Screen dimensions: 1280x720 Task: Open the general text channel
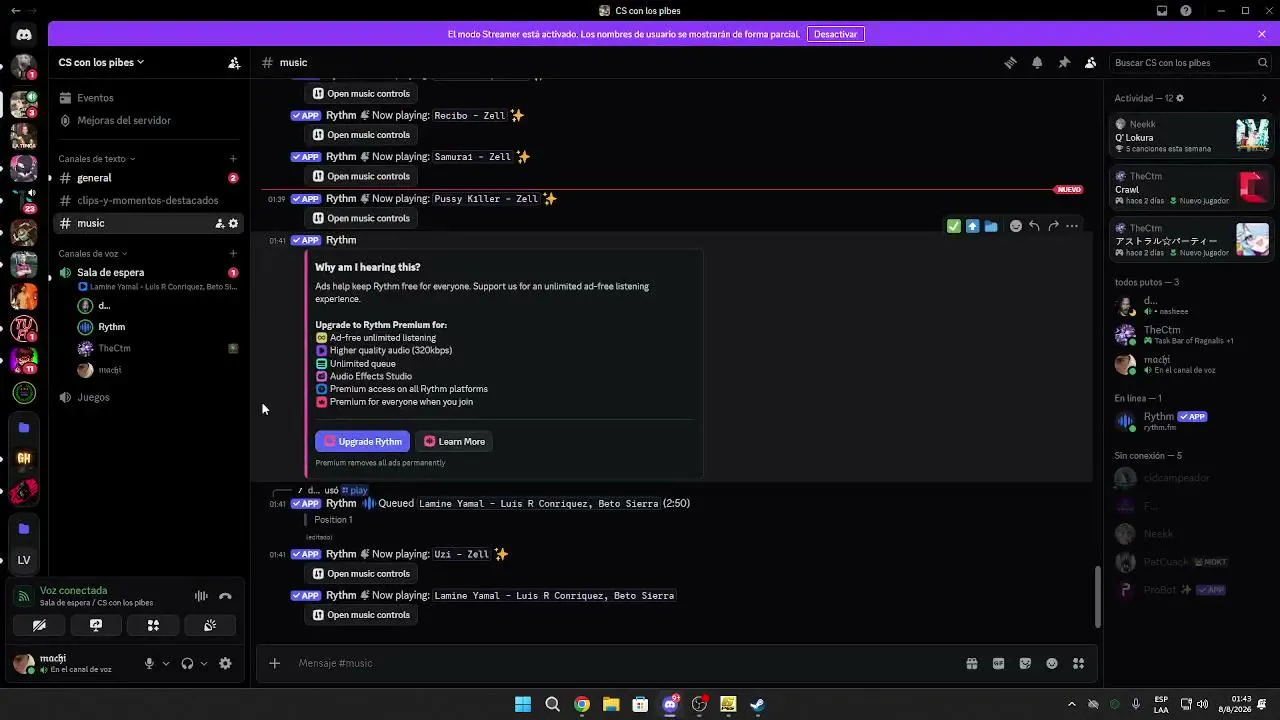pyautogui.click(x=148, y=178)
